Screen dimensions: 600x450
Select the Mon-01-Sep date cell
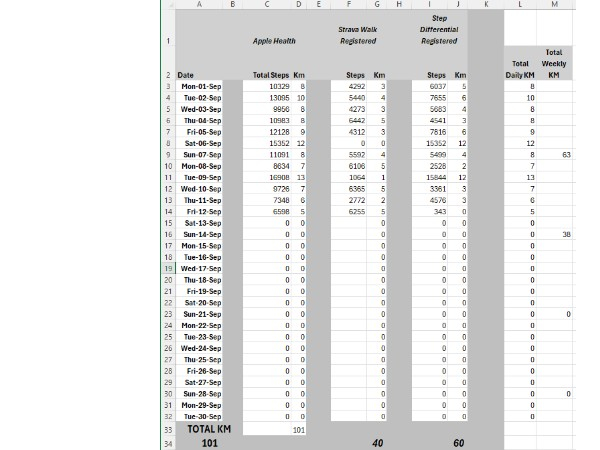pos(198,87)
